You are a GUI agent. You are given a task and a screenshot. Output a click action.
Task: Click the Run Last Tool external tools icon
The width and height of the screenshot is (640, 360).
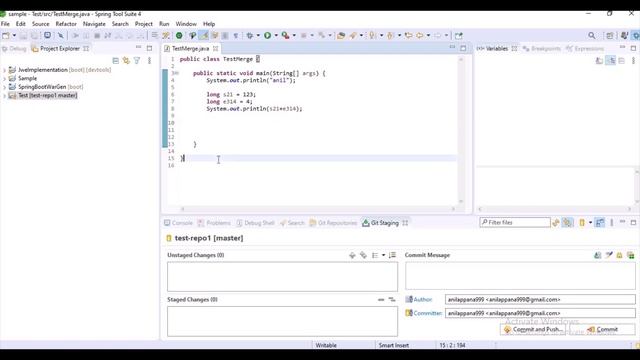coord(285,36)
